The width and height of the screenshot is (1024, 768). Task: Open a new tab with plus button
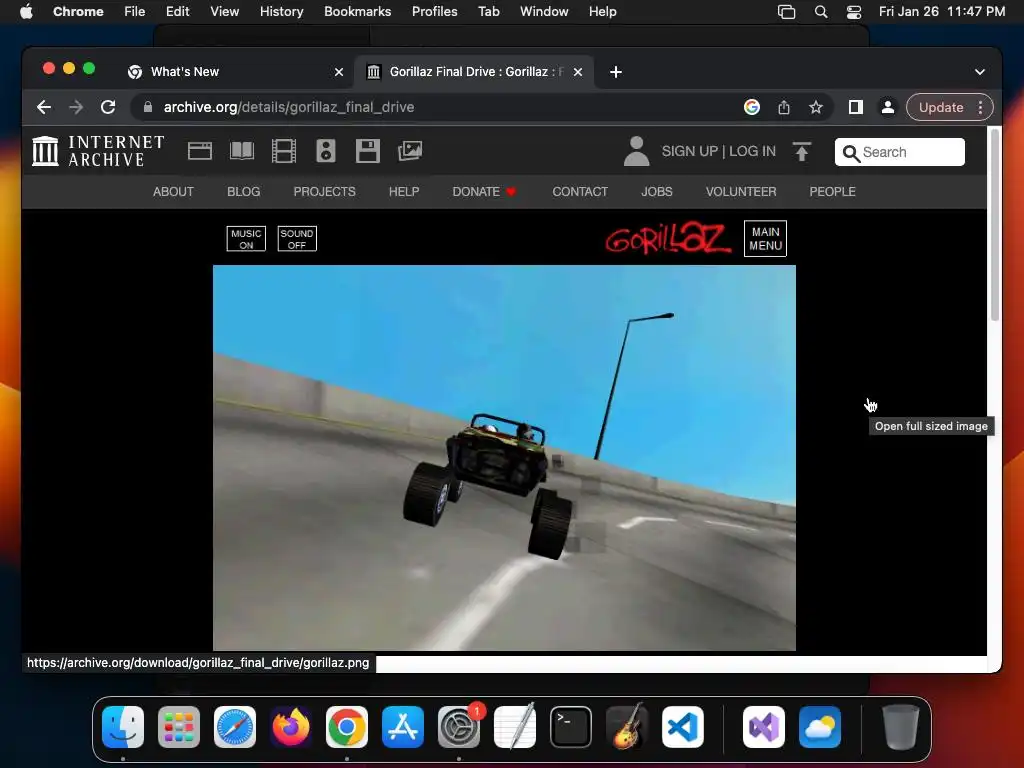tap(616, 72)
